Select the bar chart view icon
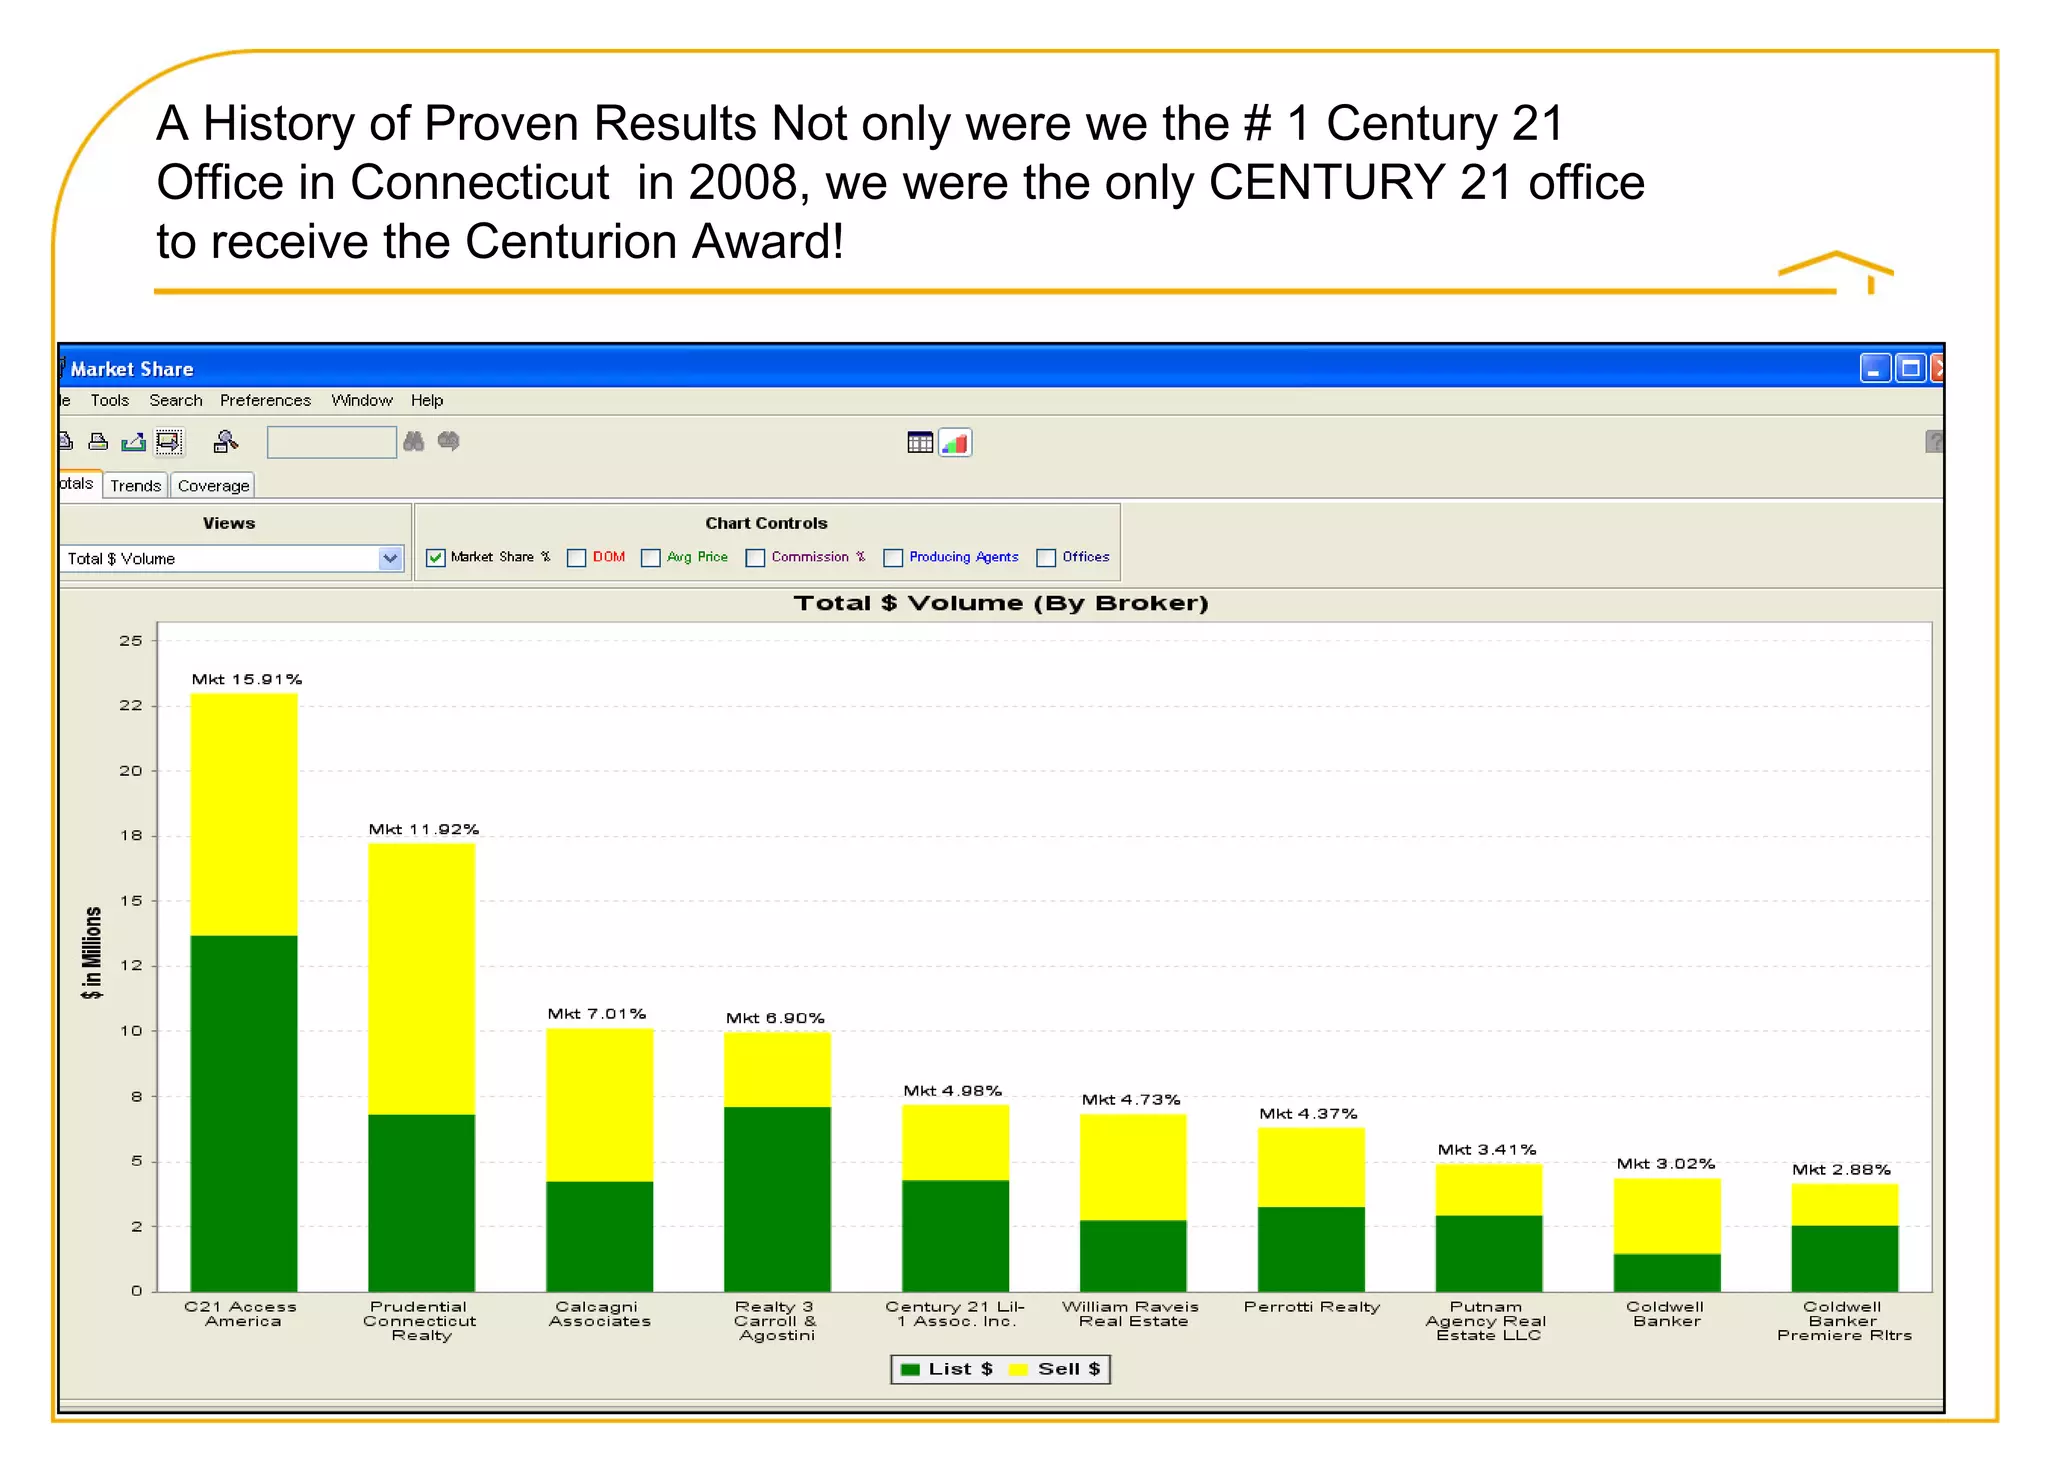This screenshot has width=2048, height=1477. coord(956,442)
